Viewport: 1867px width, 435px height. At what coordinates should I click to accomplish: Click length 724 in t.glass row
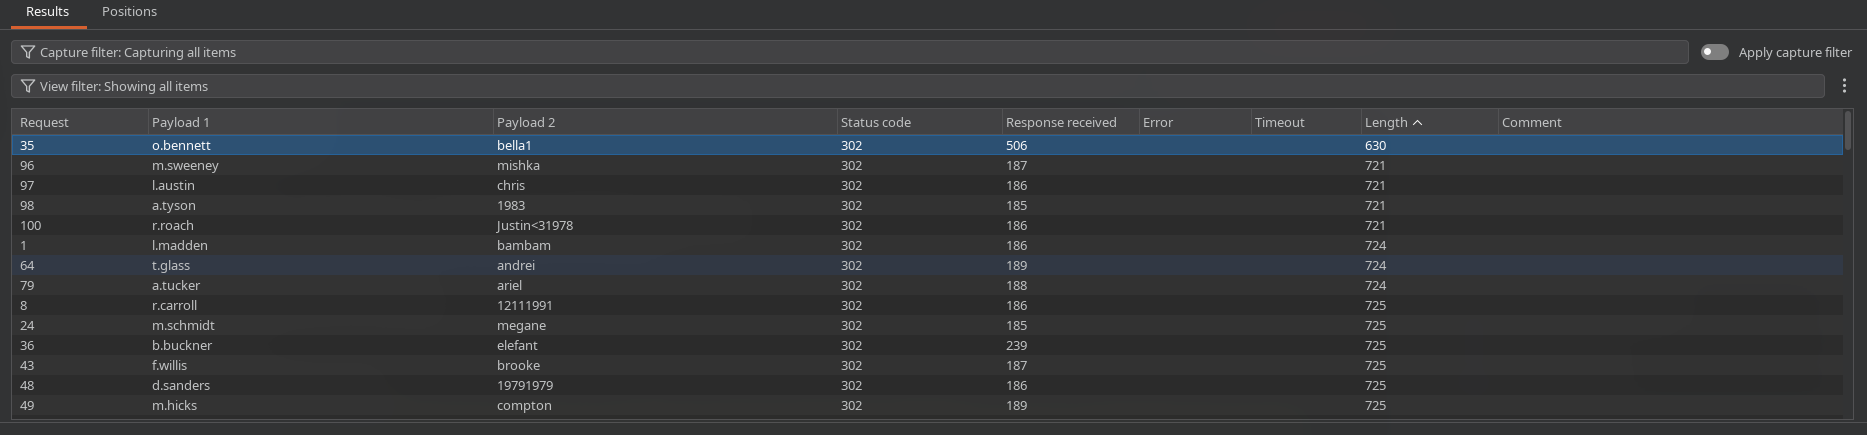coord(1375,265)
